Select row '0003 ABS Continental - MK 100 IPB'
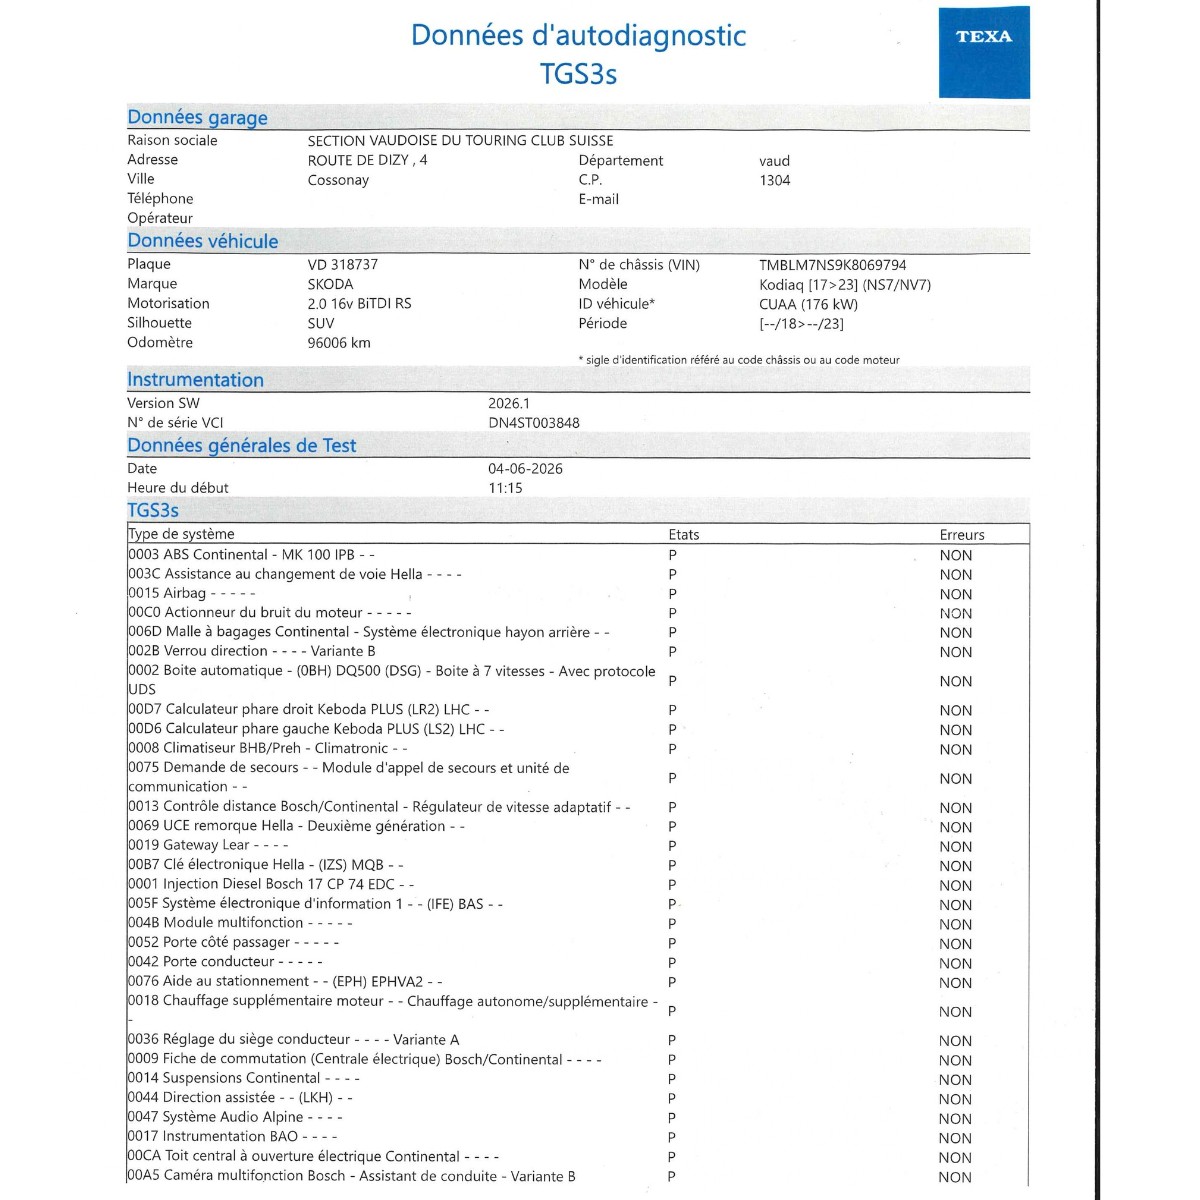The image size is (1200, 1200). (x=578, y=555)
